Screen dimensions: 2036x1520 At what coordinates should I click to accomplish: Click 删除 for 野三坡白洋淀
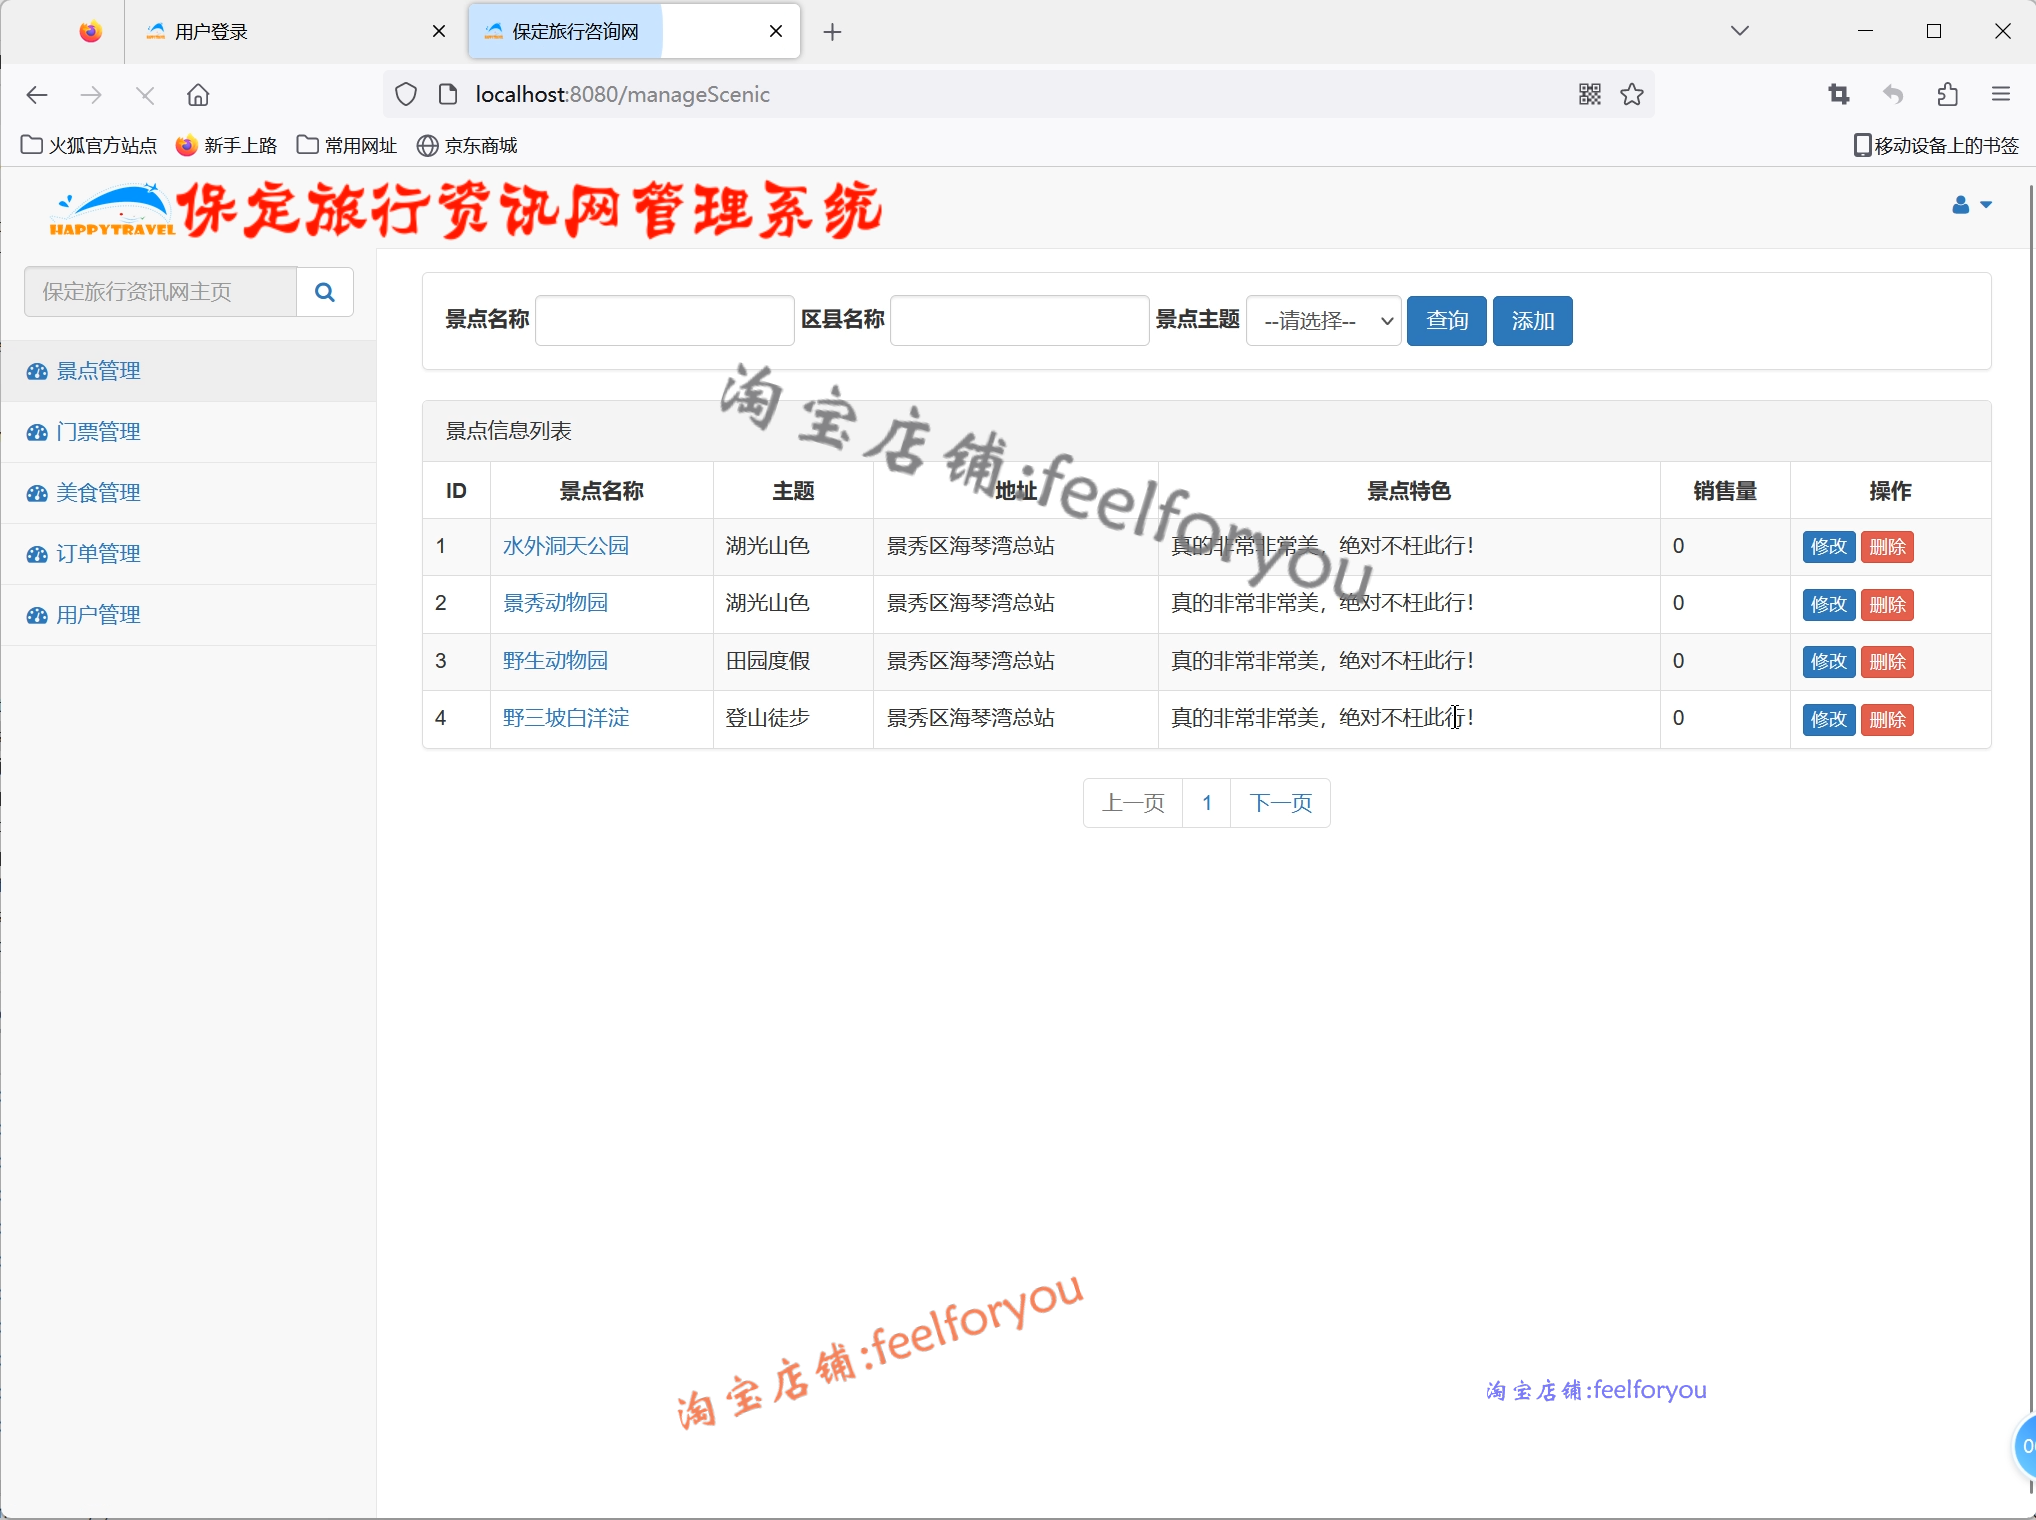1887,719
